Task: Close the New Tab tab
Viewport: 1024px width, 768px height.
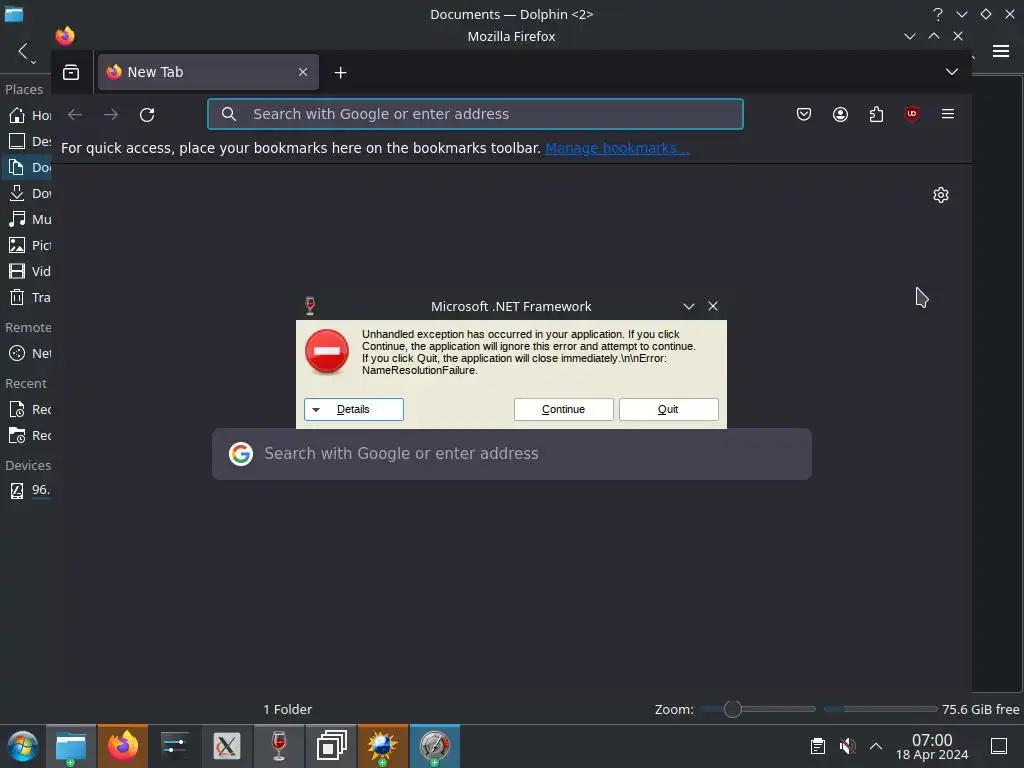Action: (303, 72)
